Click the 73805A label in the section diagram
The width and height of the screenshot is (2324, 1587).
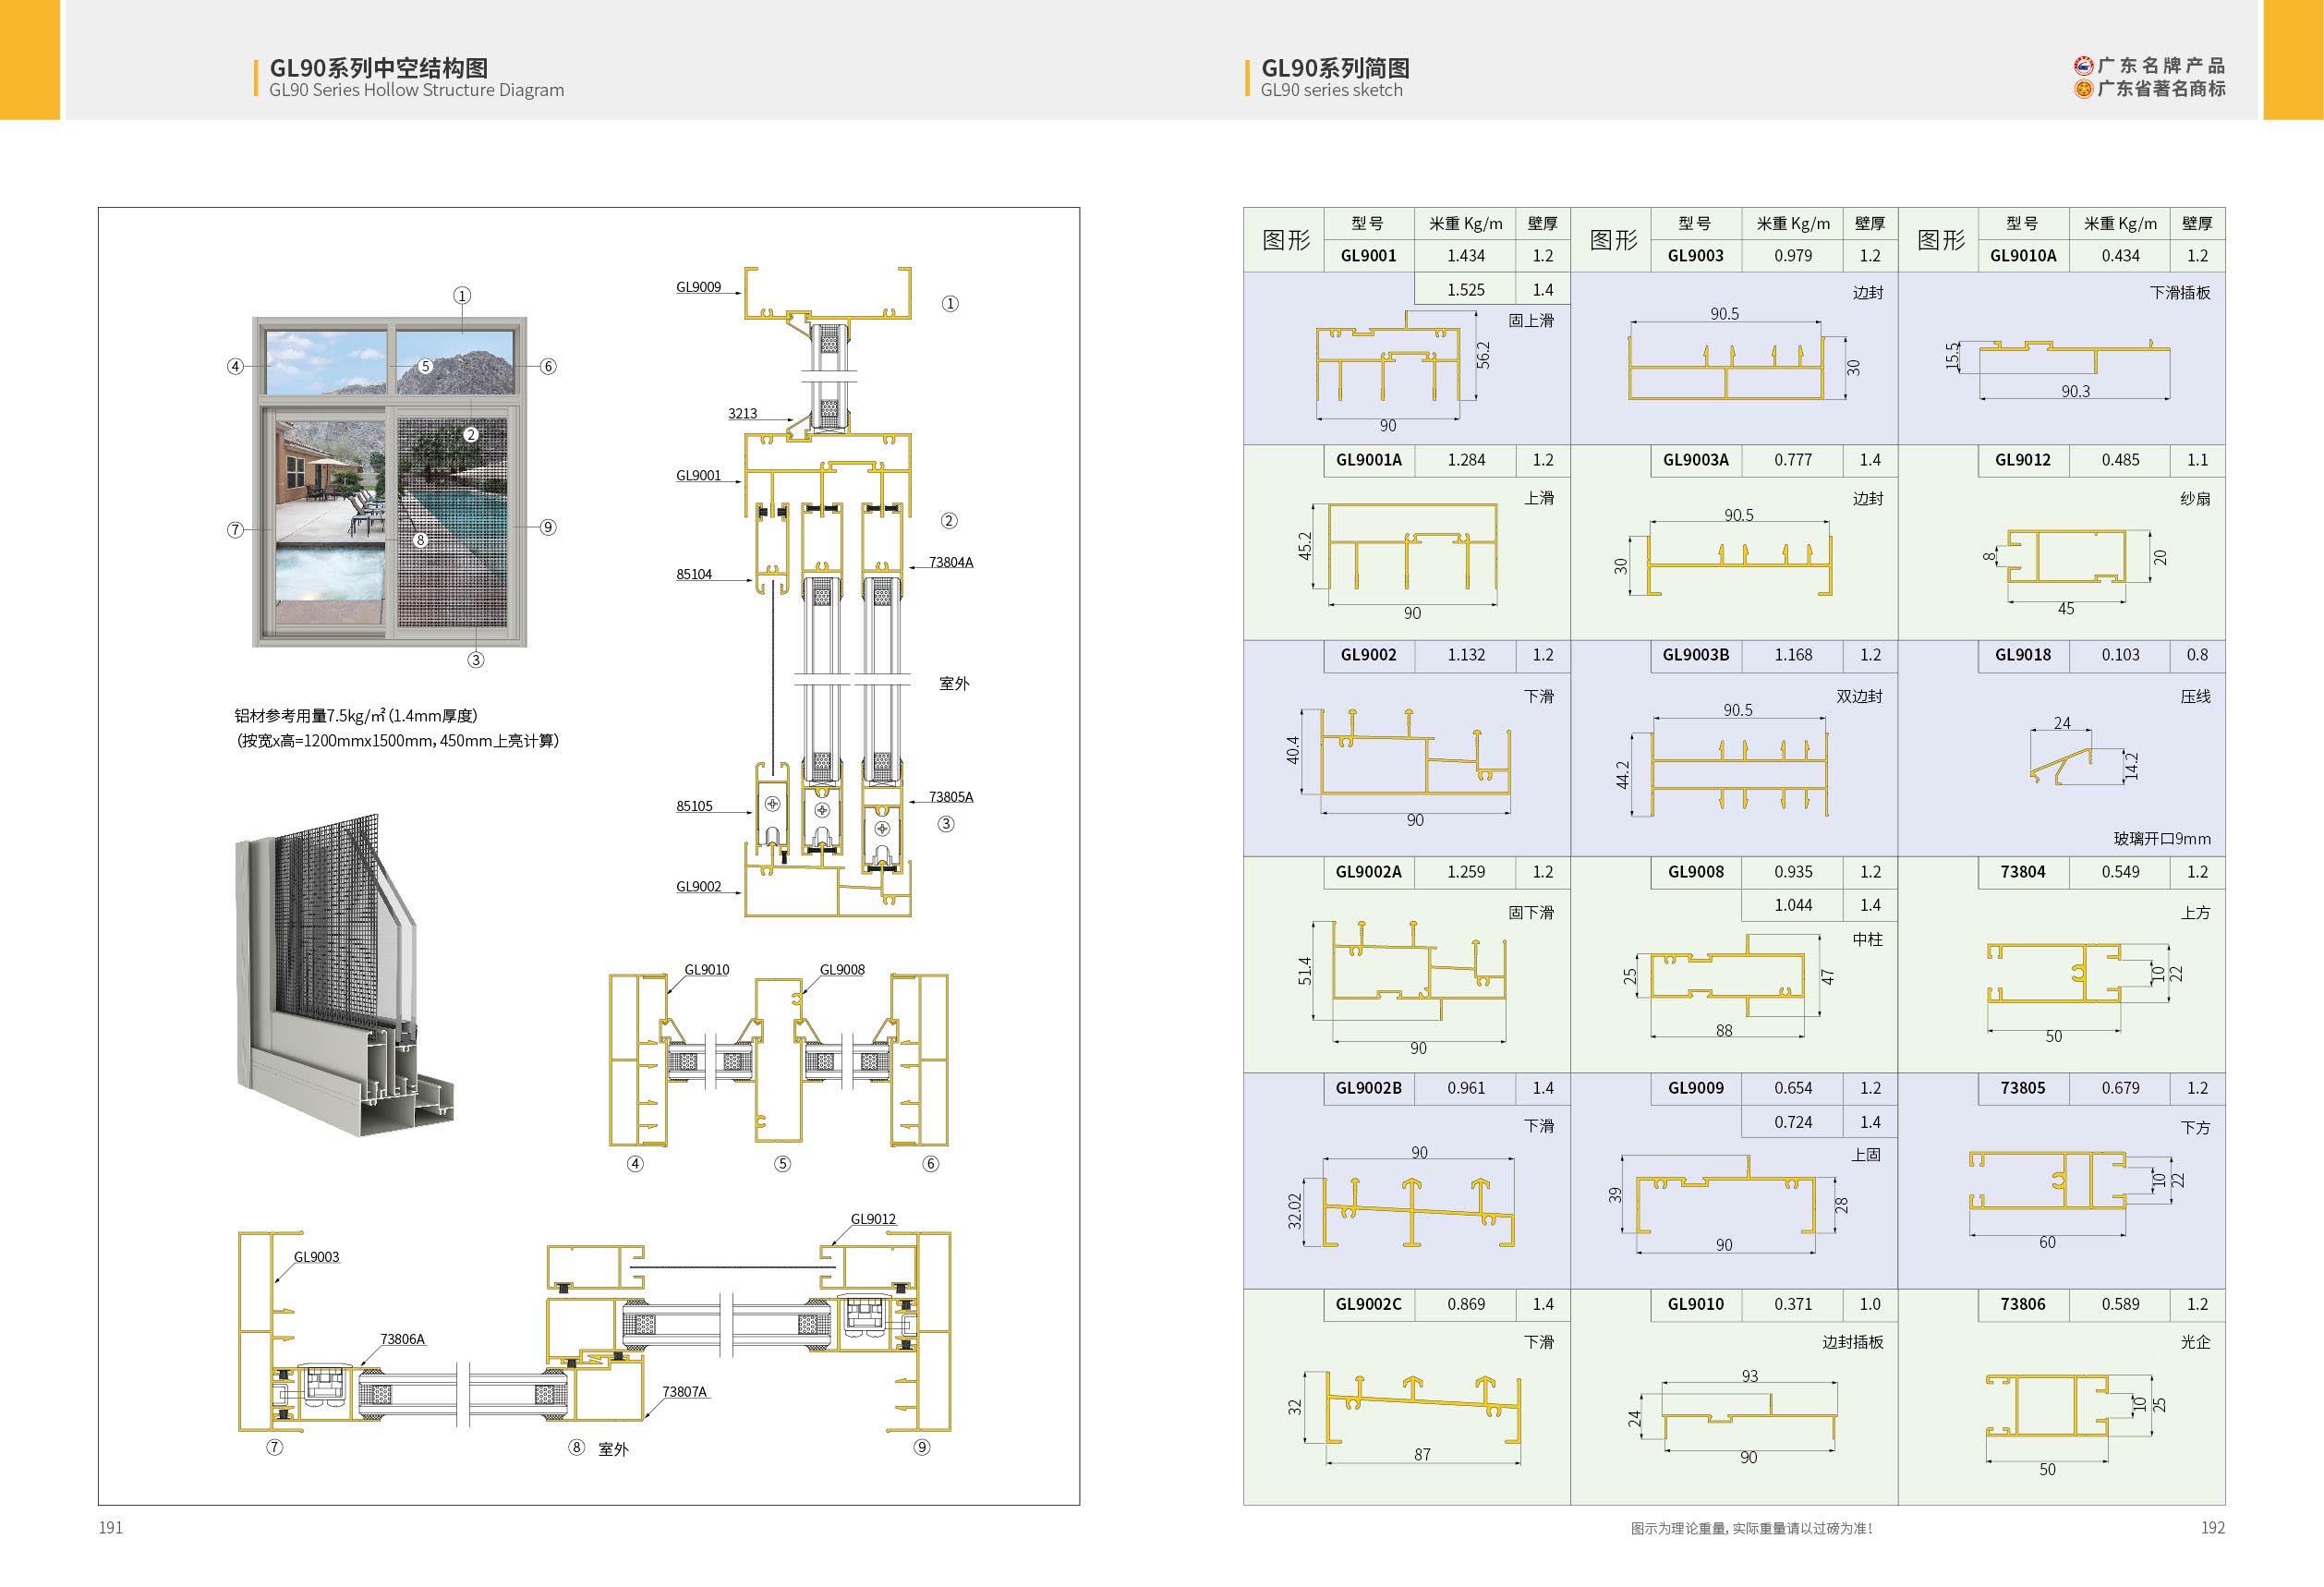(951, 797)
